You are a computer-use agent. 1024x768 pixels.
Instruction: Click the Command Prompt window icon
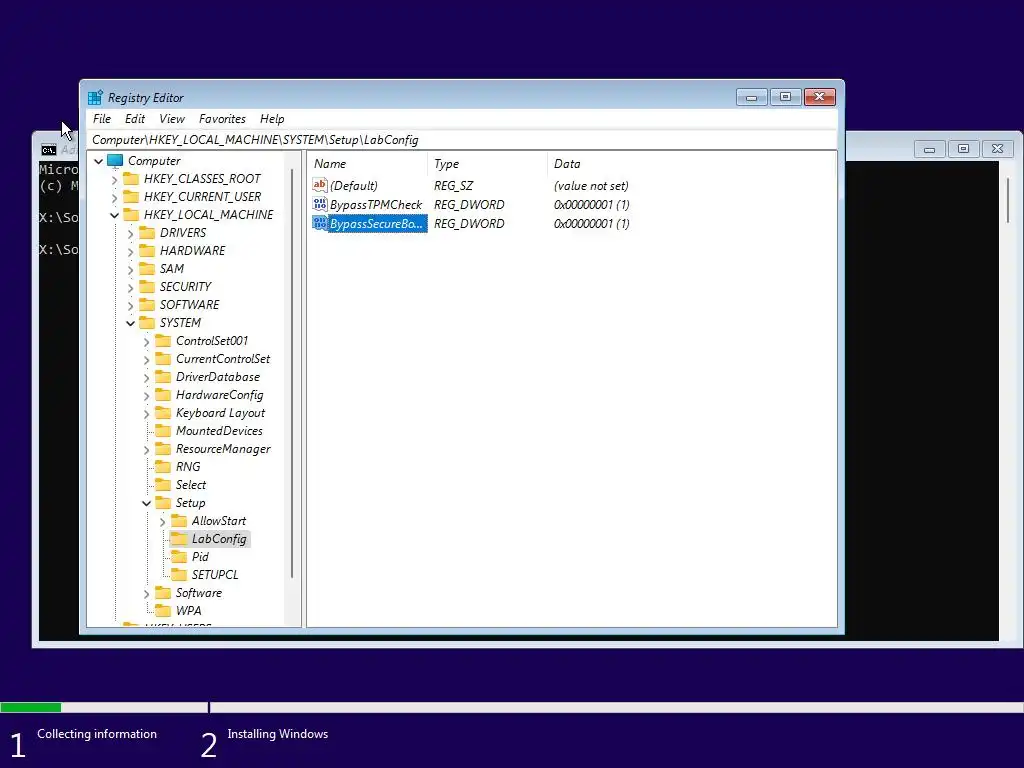click(49, 150)
